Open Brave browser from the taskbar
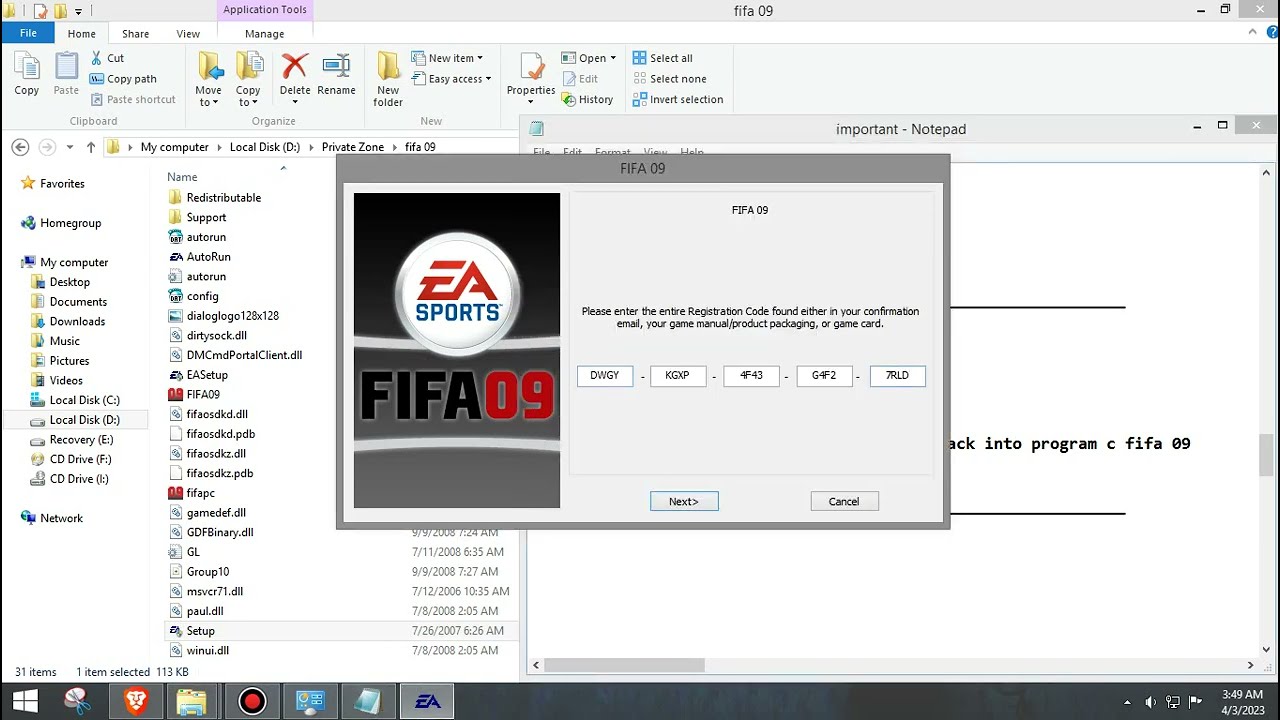This screenshot has width=1280, height=720. (x=136, y=701)
